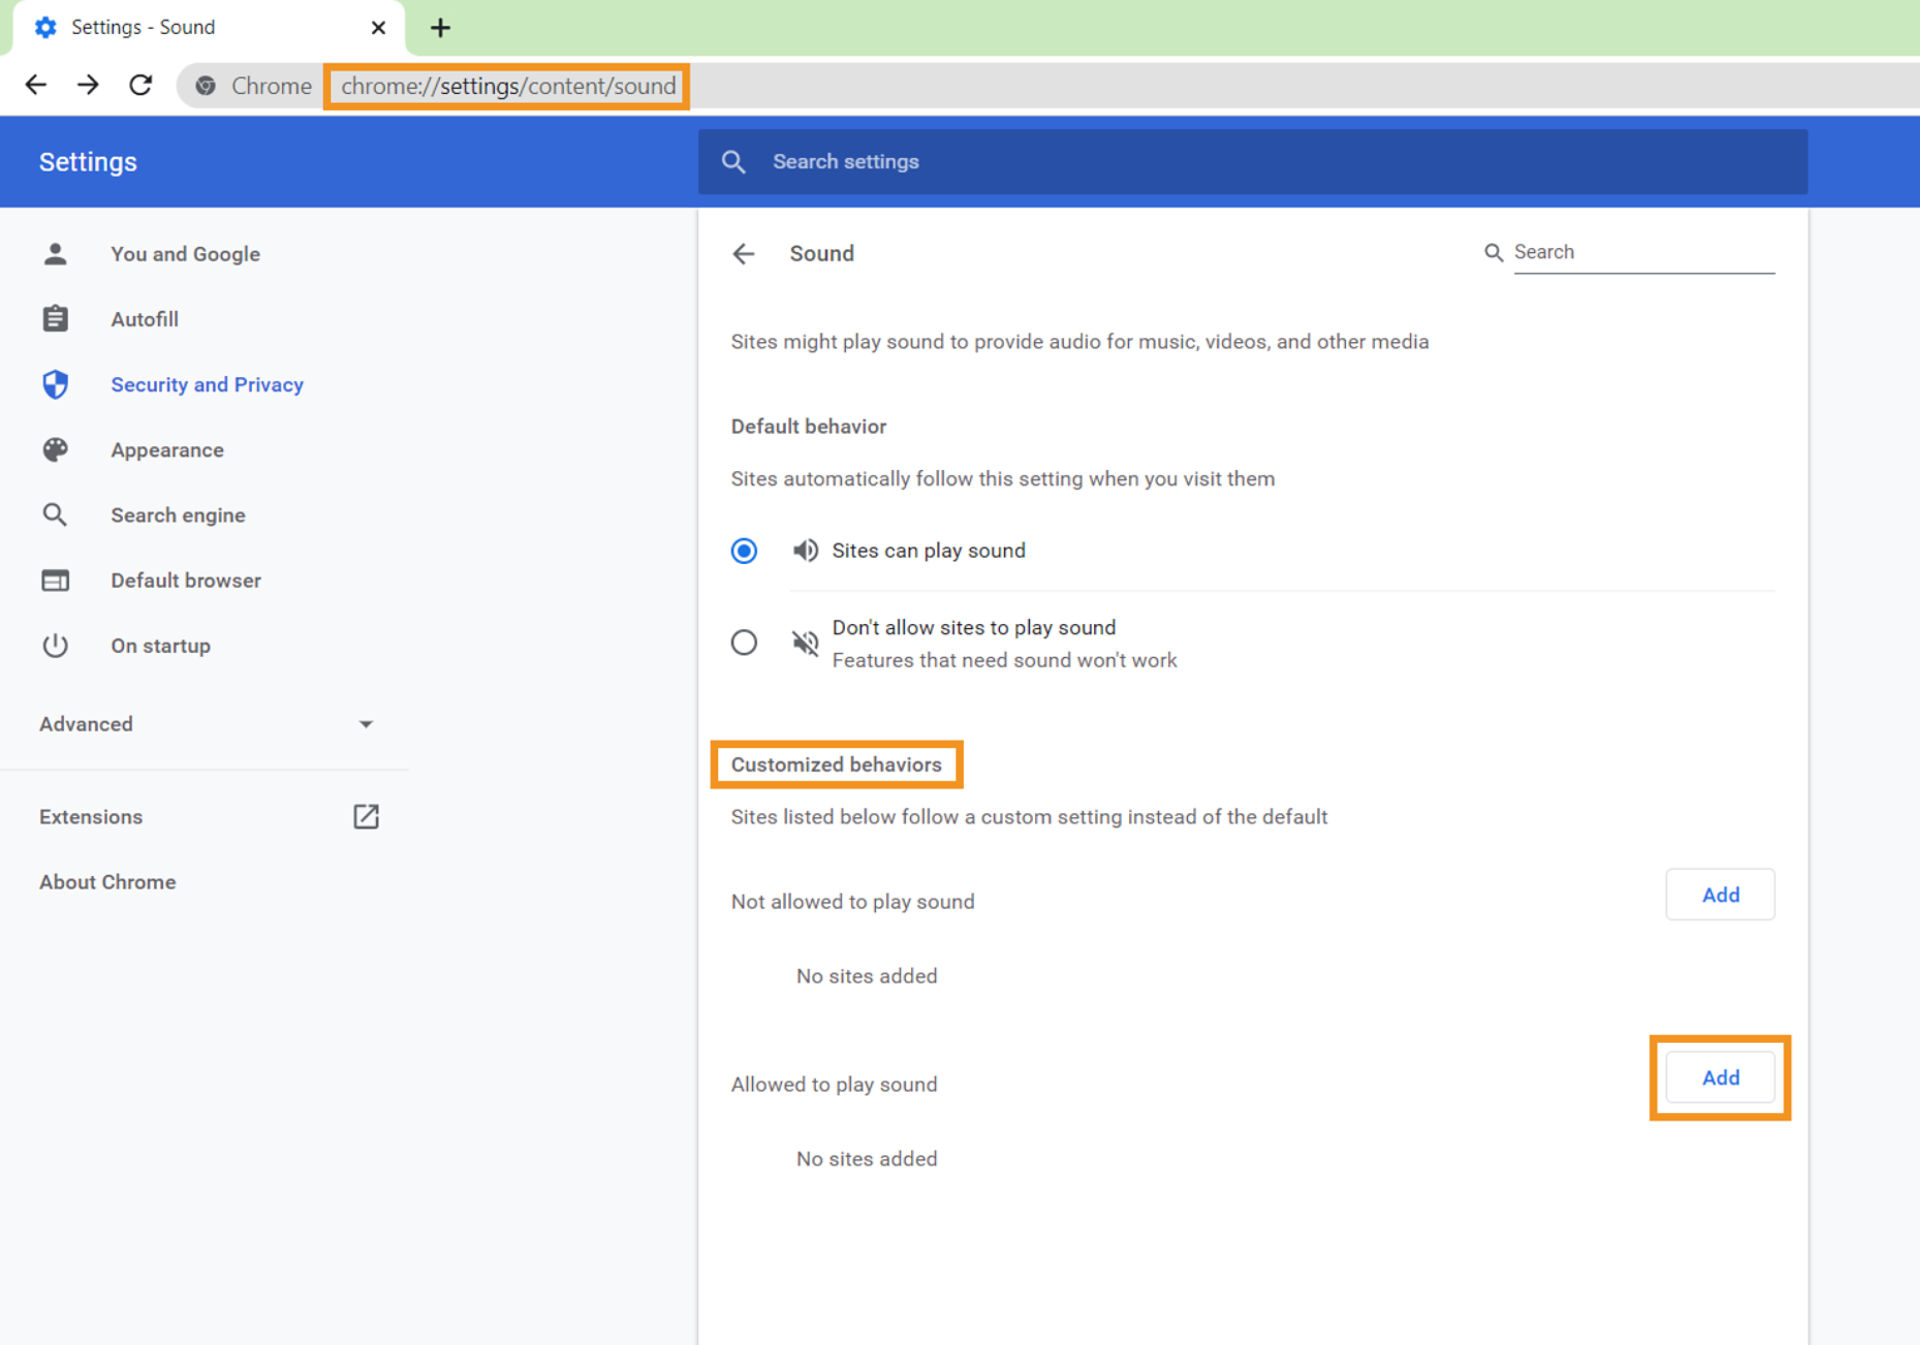Click the On startup power icon
Viewport: 1920px width, 1345px height.
[55, 645]
